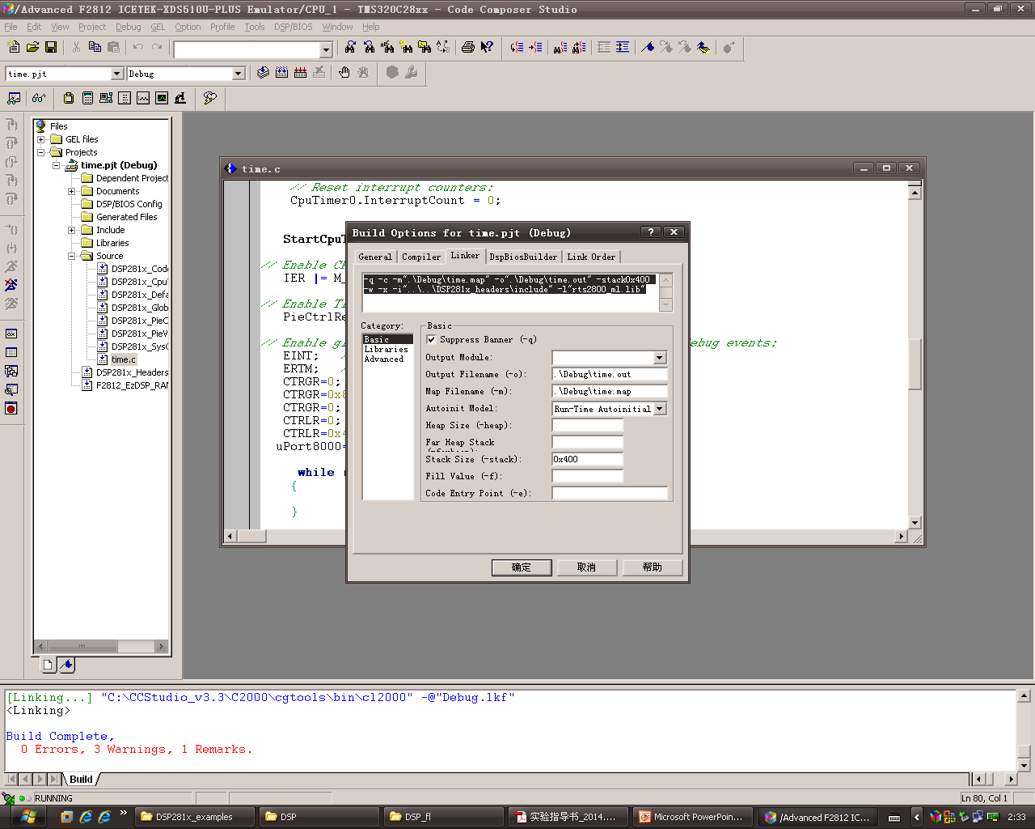Viewport: 1035px width, 829px height.
Task: Open the Autoinit Model dropdown
Action: (x=659, y=409)
